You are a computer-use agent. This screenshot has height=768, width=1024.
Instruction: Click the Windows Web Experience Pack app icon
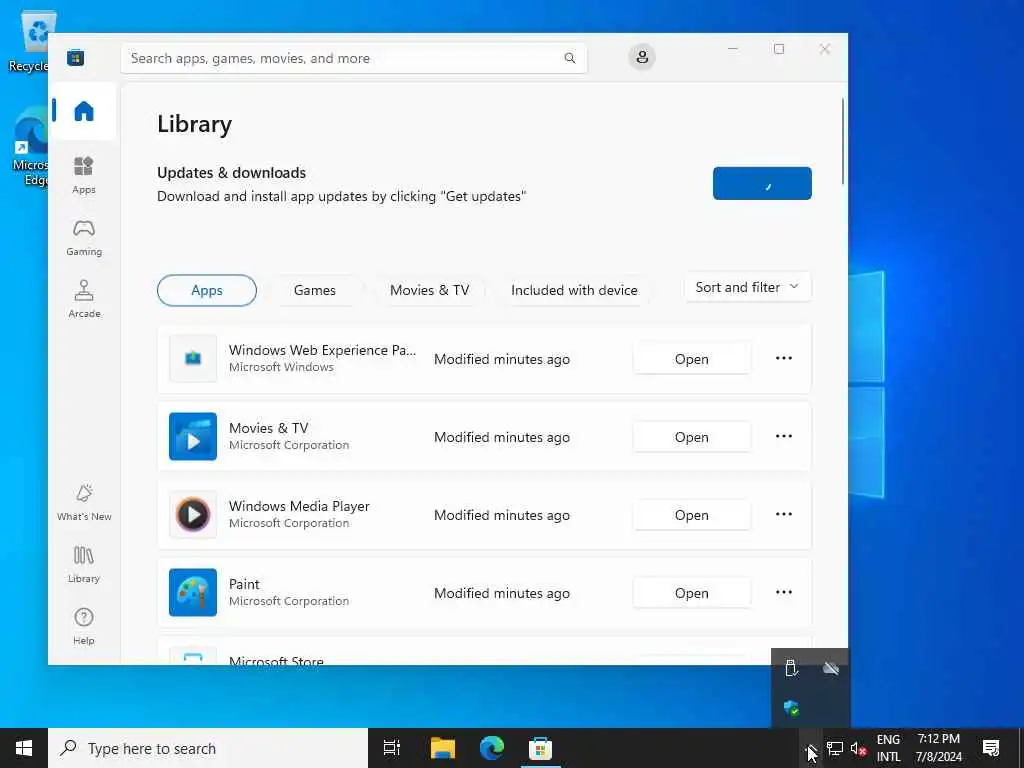(193, 359)
